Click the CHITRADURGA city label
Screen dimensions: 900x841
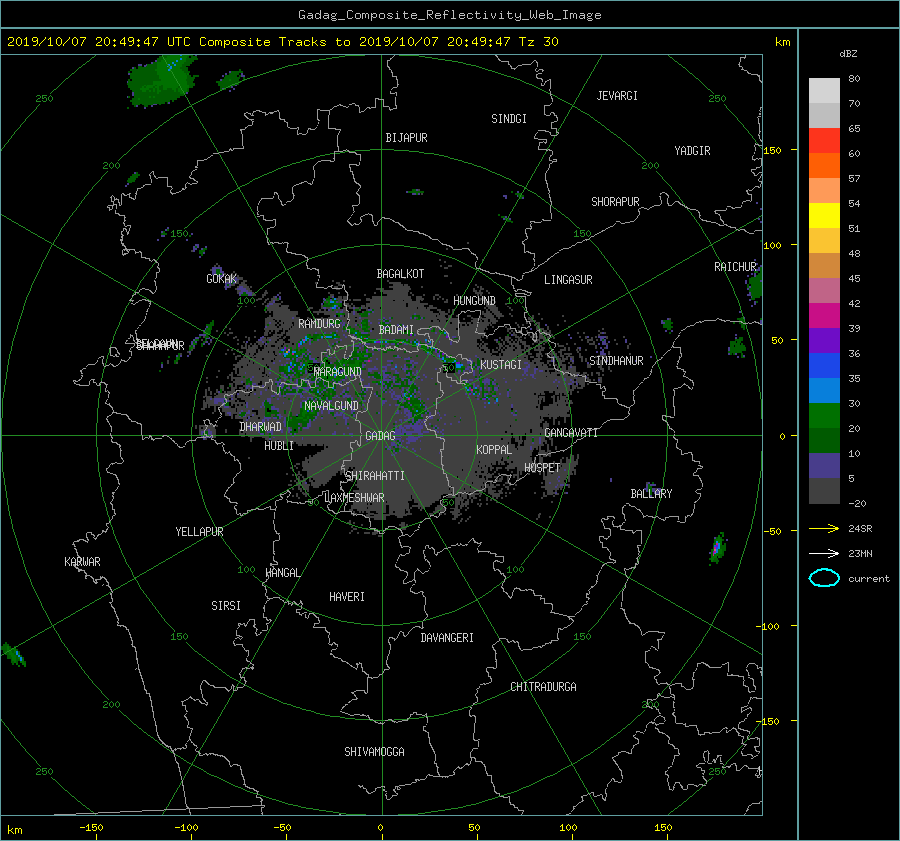(x=544, y=687)
